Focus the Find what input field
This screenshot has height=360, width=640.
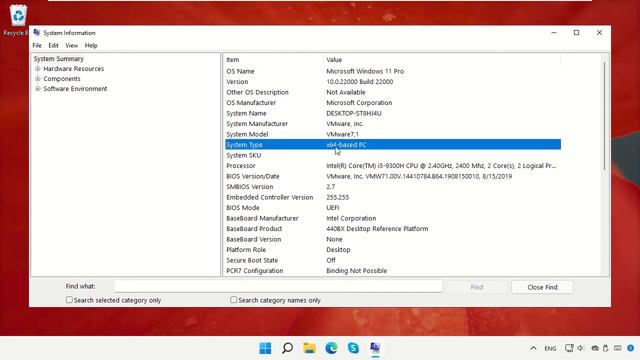click(278, 286)
